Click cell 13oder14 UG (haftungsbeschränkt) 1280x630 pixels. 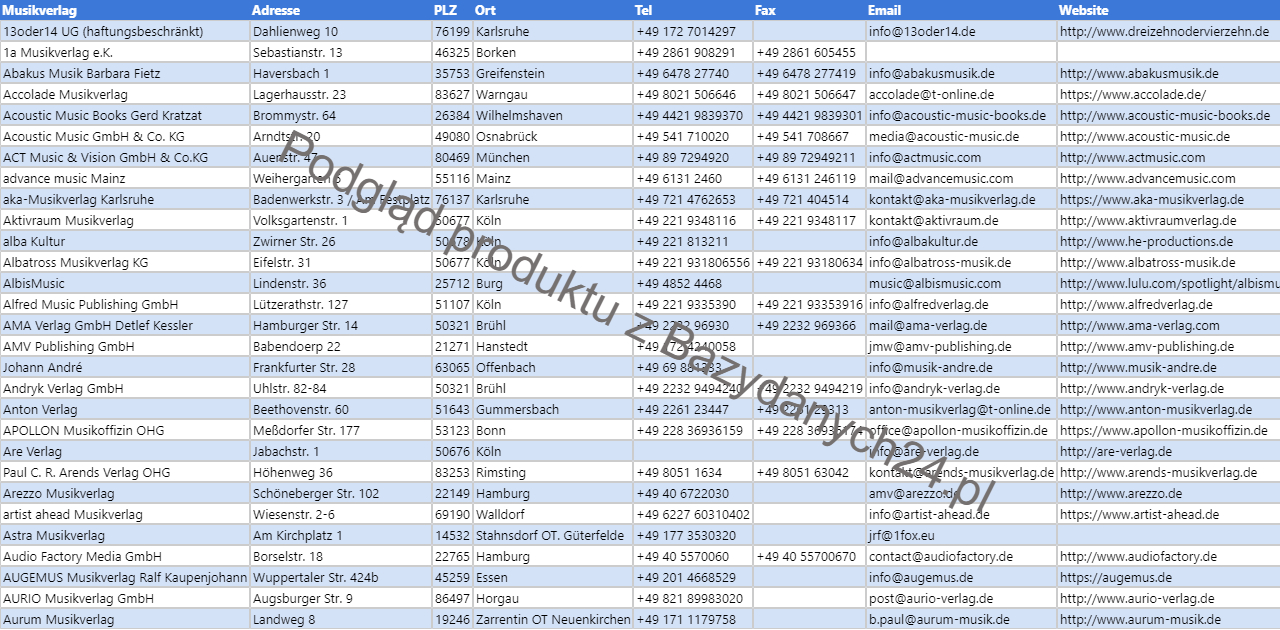coord(125,31)
